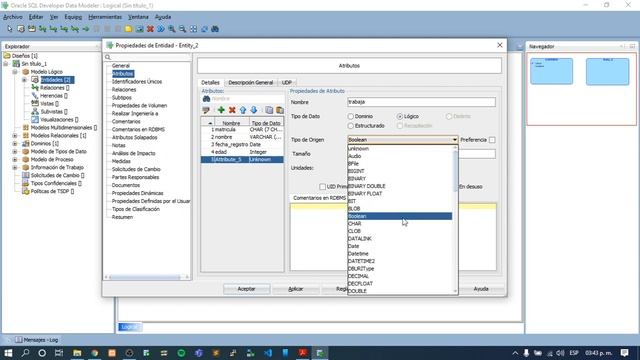Screen dimensions: 640x360
Task: Switch to Descripción General tab
Action: pyautogui.click(x=251, y=82)
